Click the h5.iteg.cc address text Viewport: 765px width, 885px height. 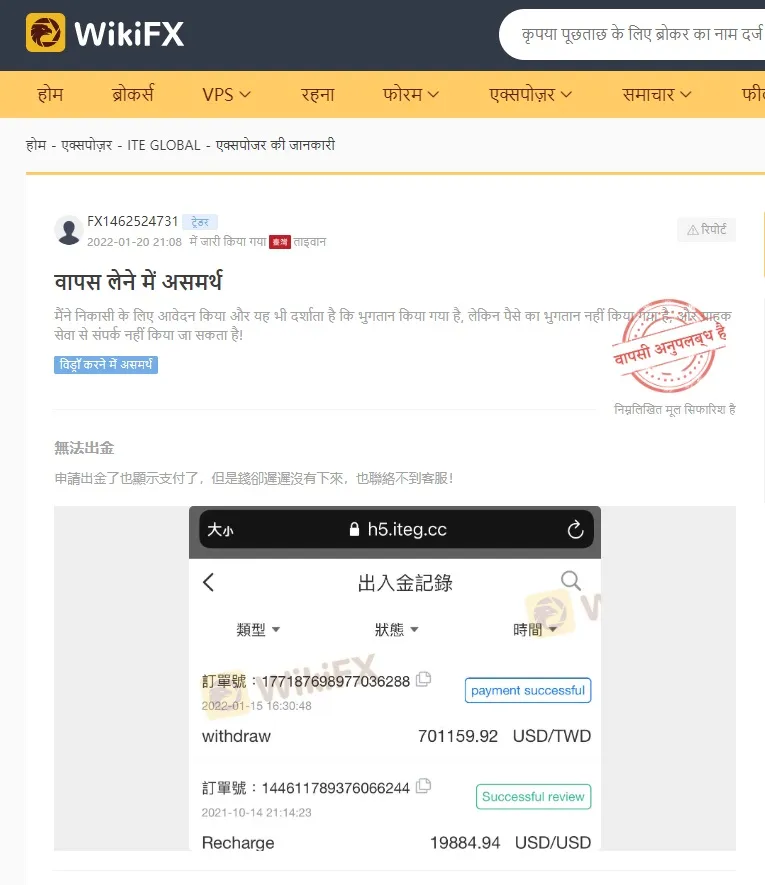(407, 529)
